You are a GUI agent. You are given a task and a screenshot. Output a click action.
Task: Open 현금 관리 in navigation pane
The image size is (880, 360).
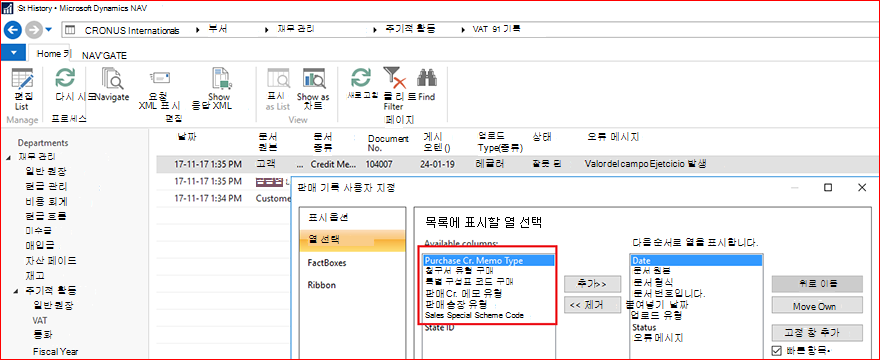coord(47,186)
